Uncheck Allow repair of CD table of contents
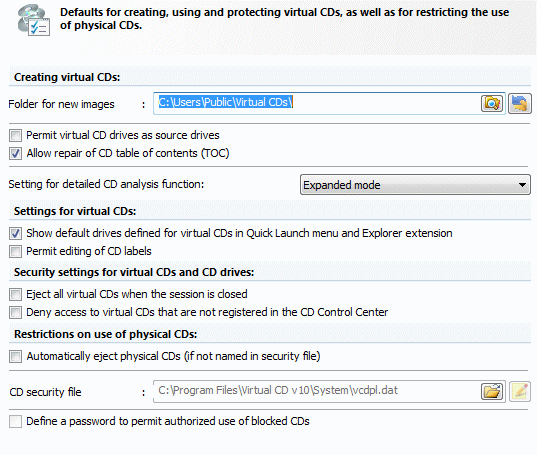 pyautogui.click(x=15, y=153)
